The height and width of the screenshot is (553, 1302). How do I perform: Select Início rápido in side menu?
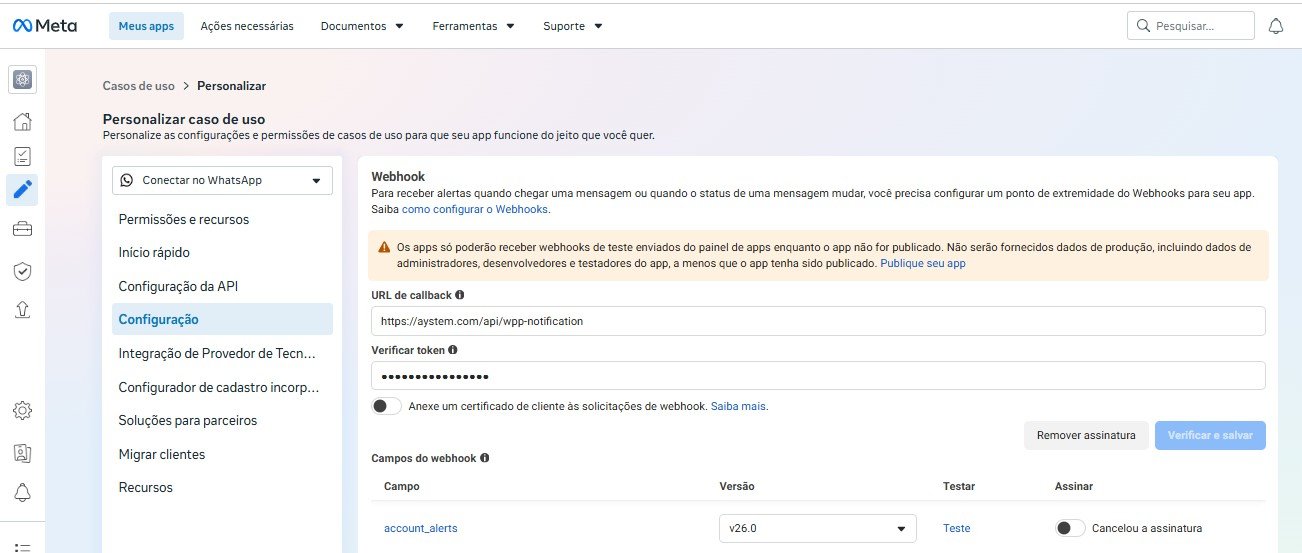(222, 253)
